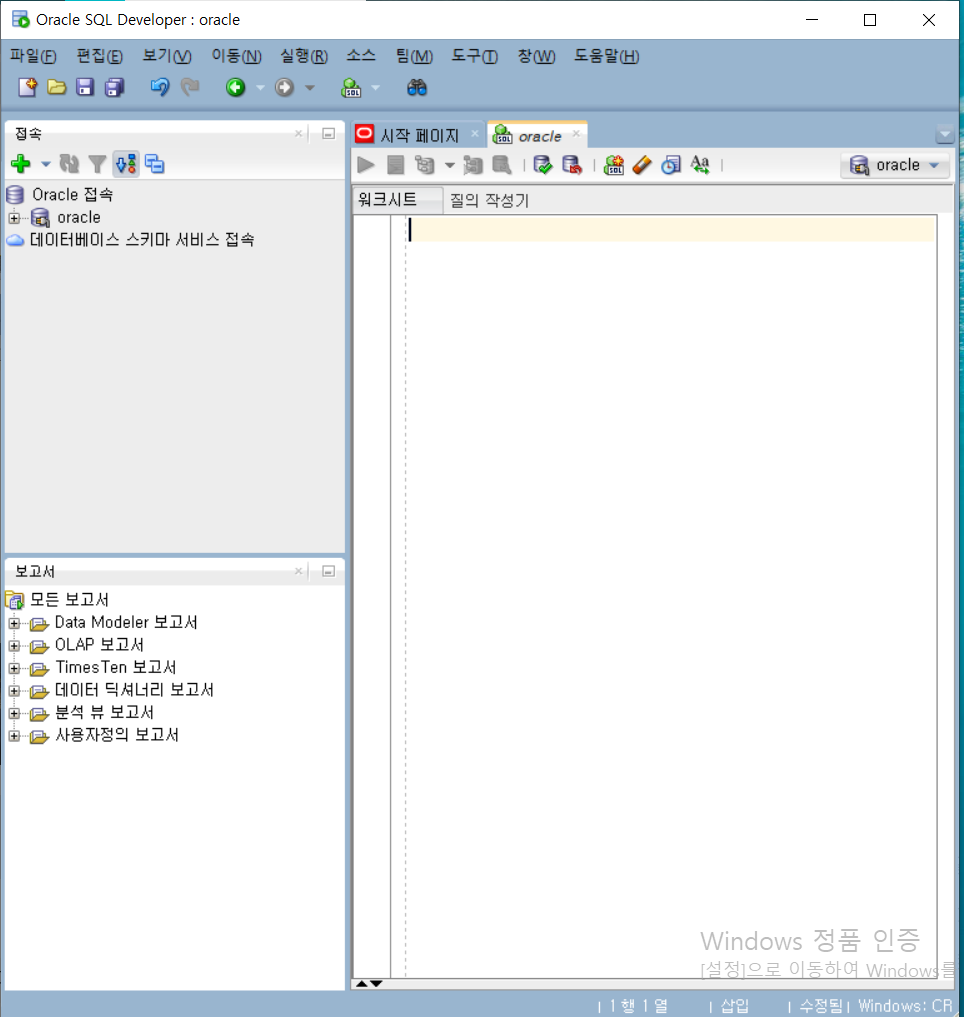Open the oracle connection combo box
The image size is (964, 1017).
[x=895, y=165]
